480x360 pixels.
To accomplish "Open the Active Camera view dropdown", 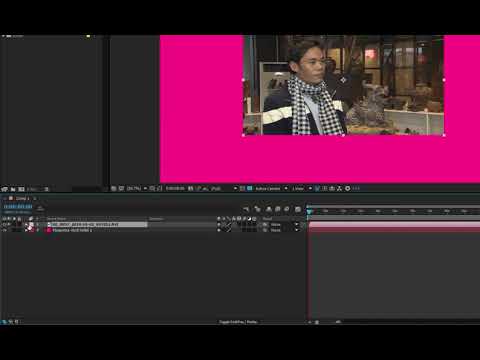I will [x=271, y=189].
